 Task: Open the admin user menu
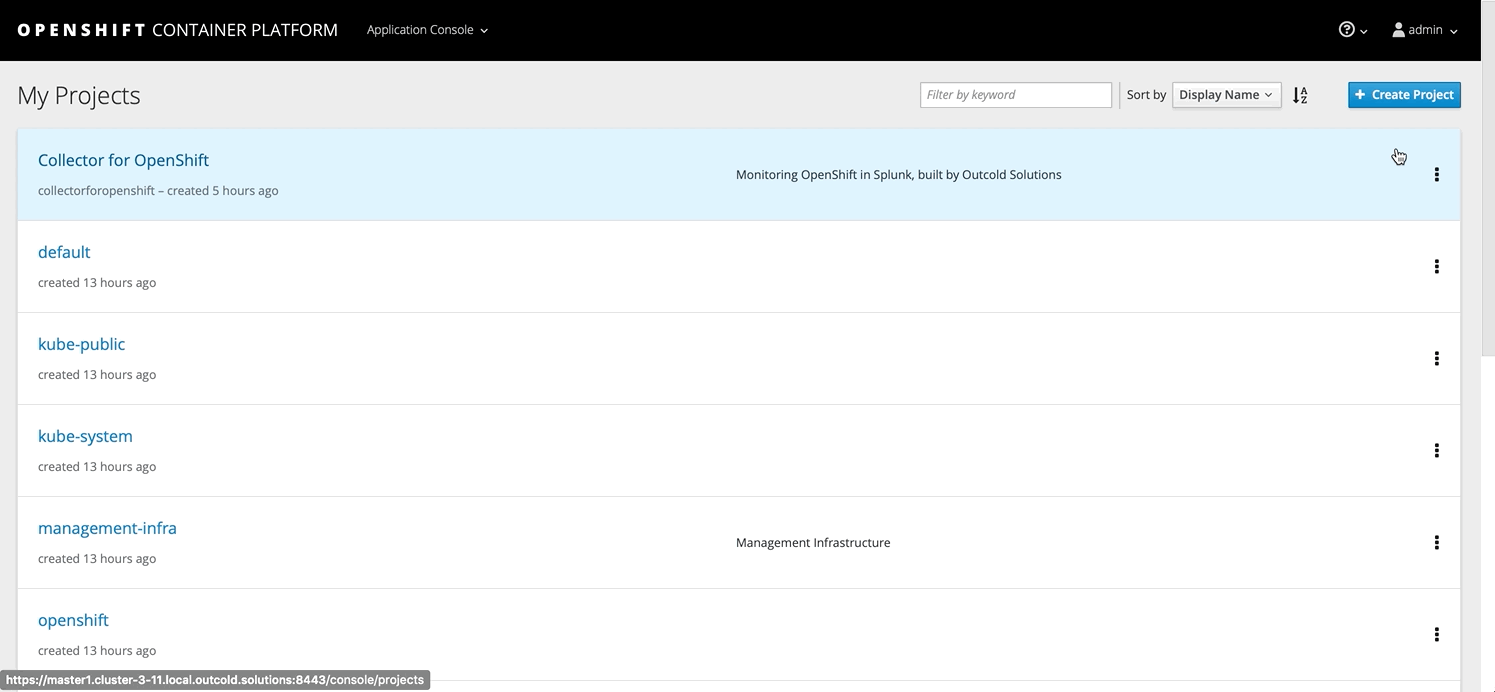1425,30
